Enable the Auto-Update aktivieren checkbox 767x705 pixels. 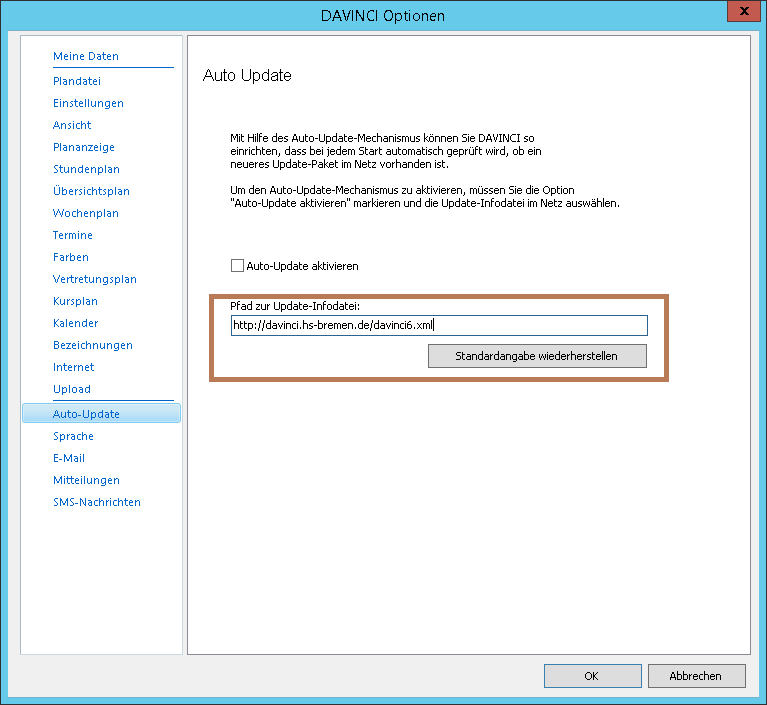[x=238, y=266]
